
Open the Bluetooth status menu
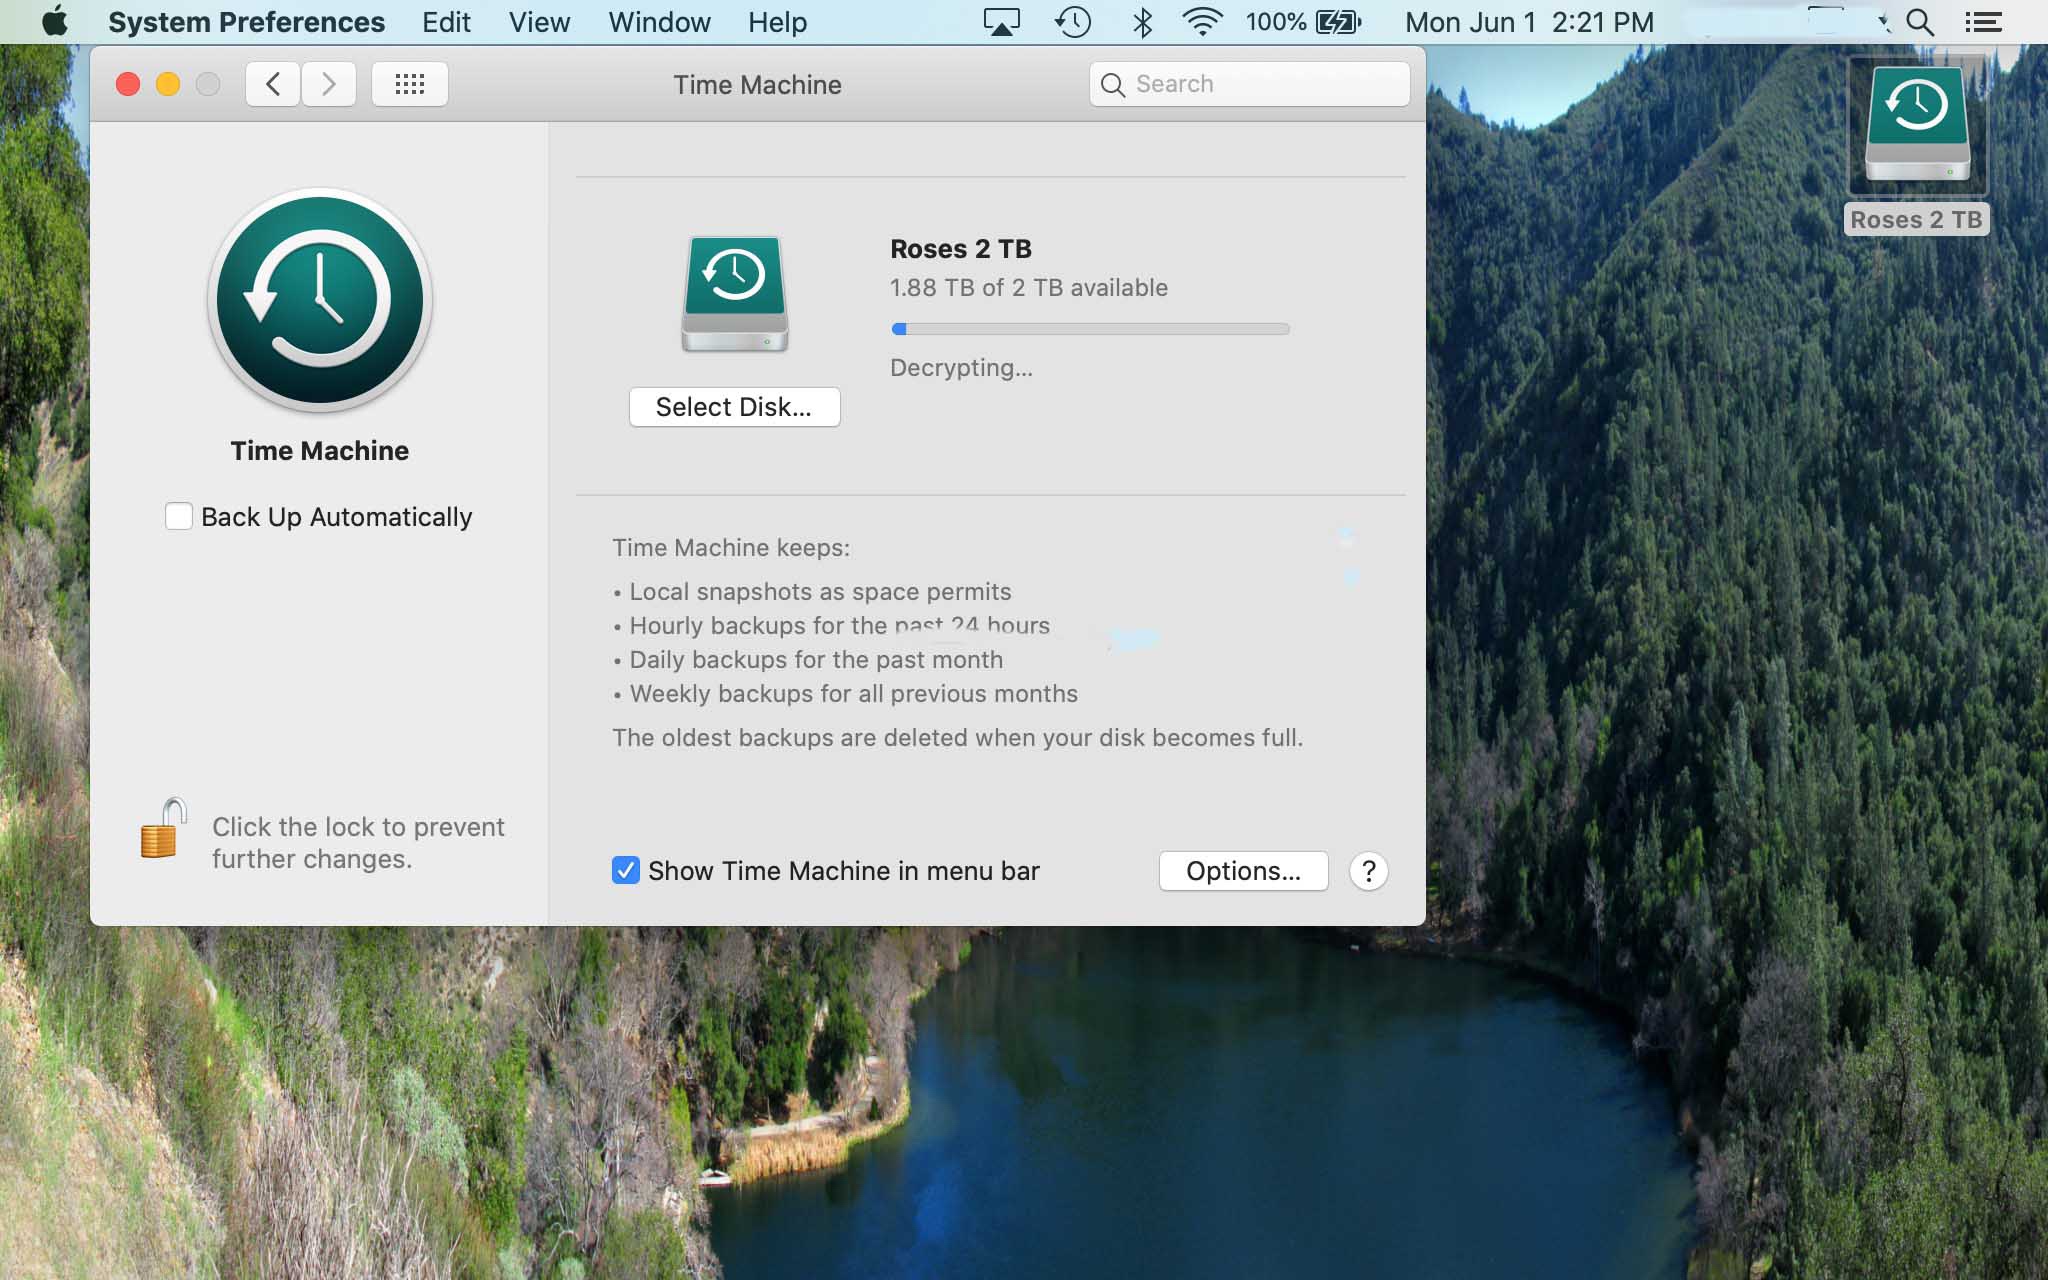[1142, 22]
